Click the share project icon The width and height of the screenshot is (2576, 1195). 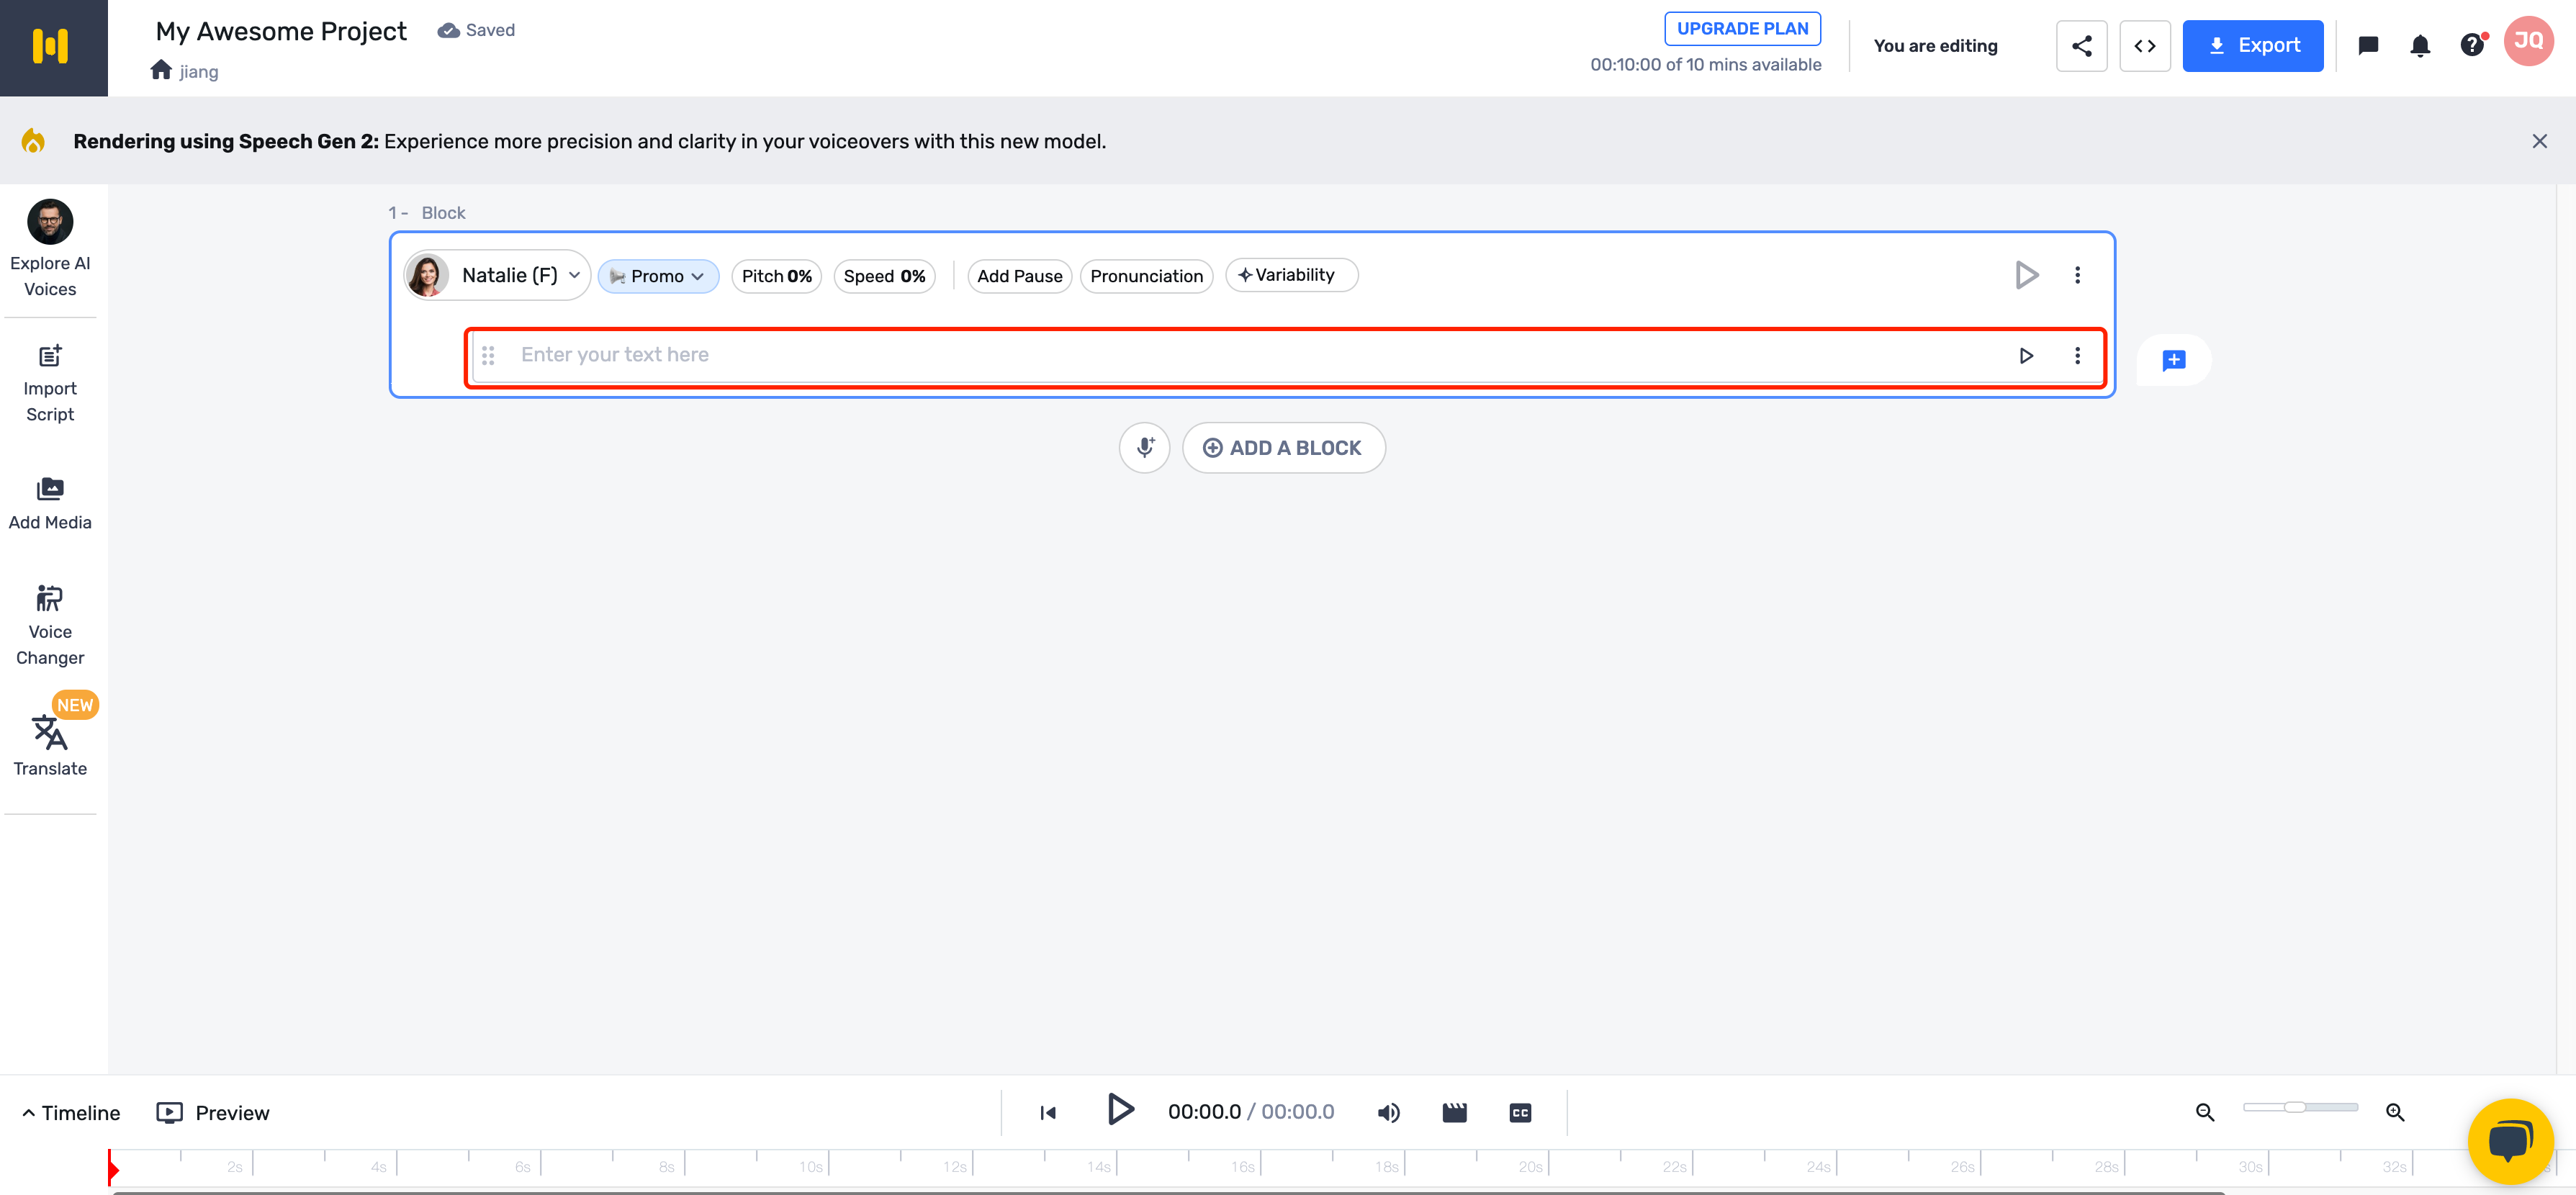pyautogui.click(x=2081, y=46)
